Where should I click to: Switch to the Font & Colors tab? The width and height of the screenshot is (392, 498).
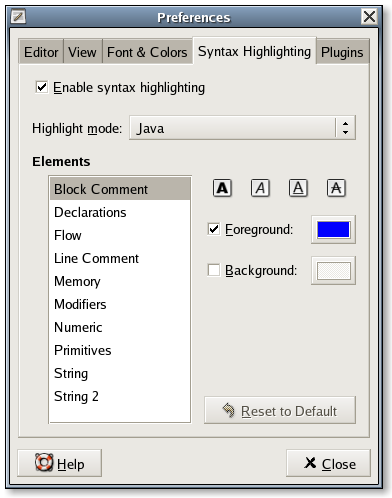coord(147,52)
